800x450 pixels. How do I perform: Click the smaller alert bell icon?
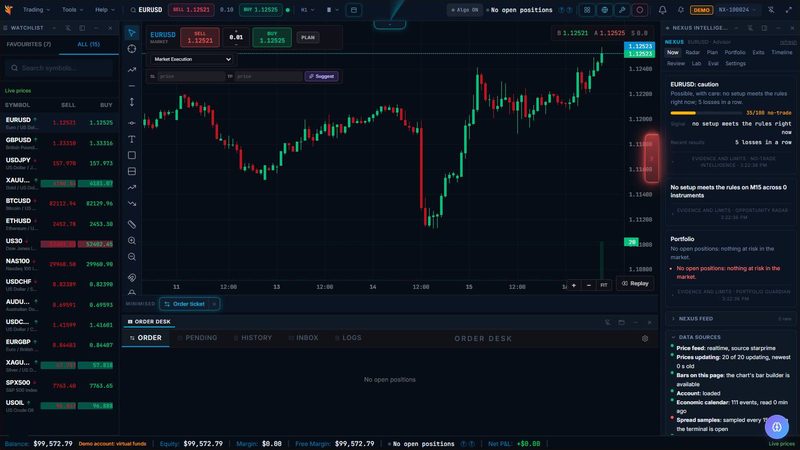coord(681,10)
